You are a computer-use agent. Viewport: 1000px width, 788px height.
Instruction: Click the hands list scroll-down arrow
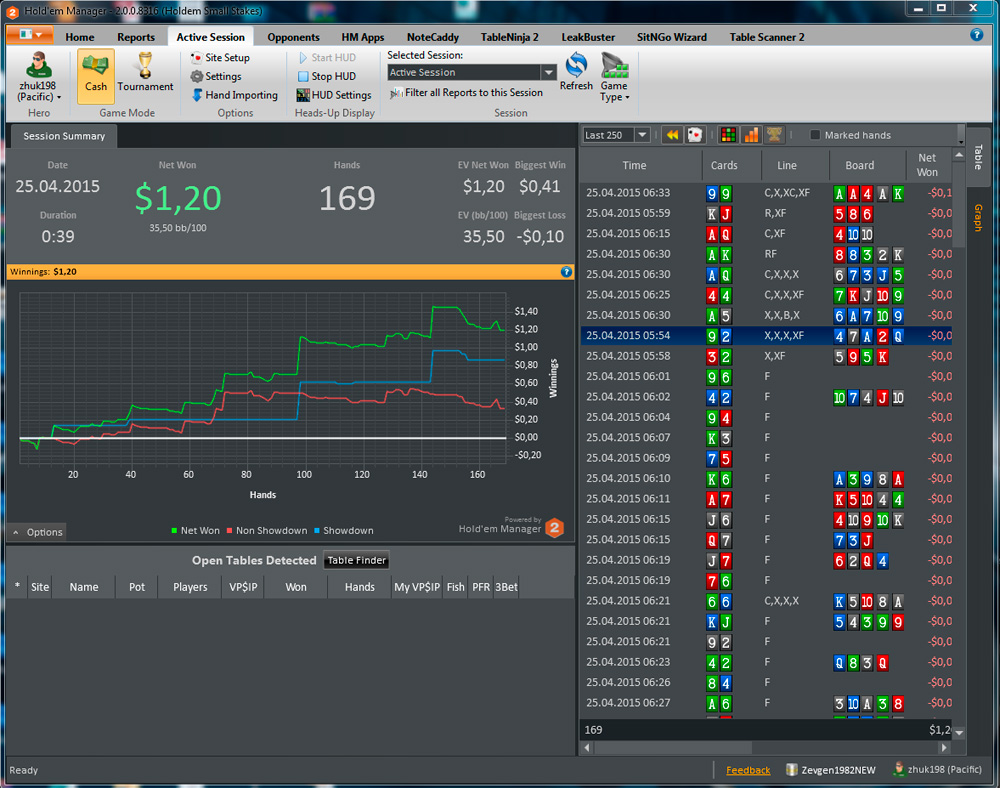tap(959, 733)
